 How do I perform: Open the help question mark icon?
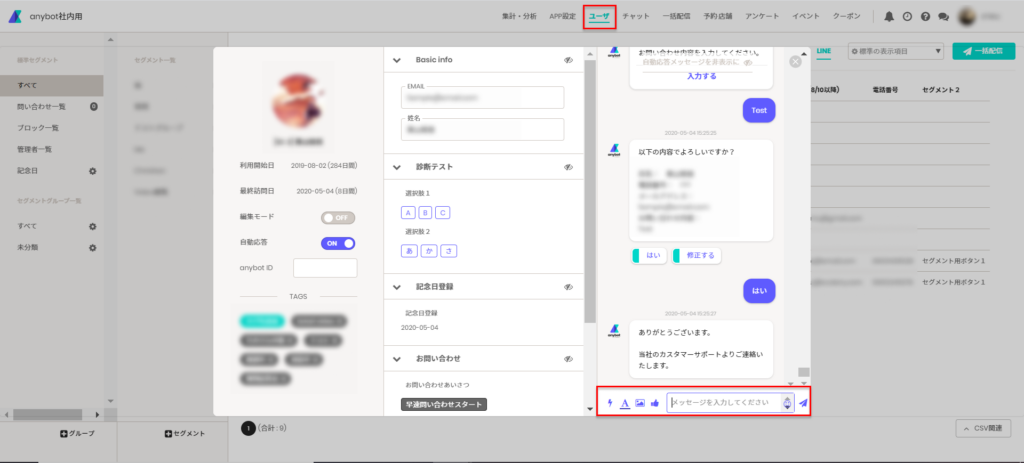925,17
